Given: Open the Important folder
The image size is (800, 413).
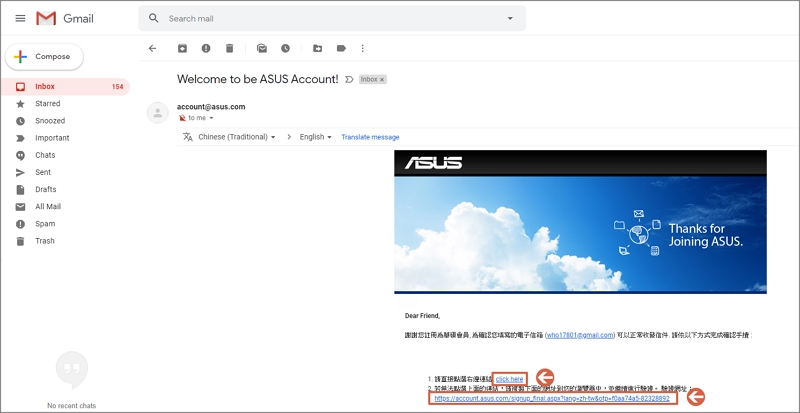Looking at the screenshot, I should pos(65,138).
